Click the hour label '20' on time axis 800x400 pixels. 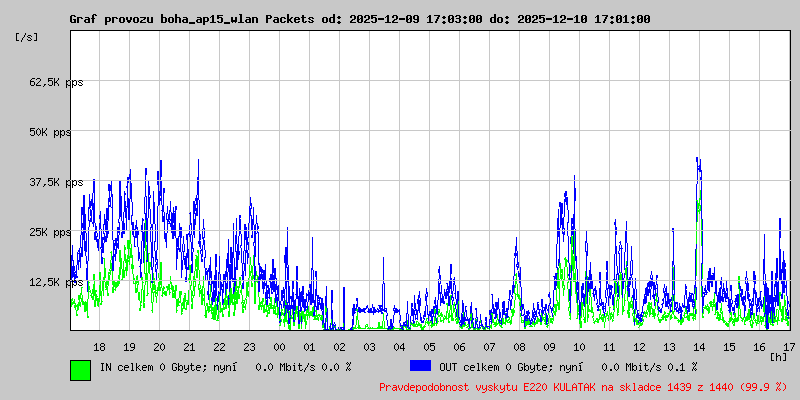tap(160, 347)
